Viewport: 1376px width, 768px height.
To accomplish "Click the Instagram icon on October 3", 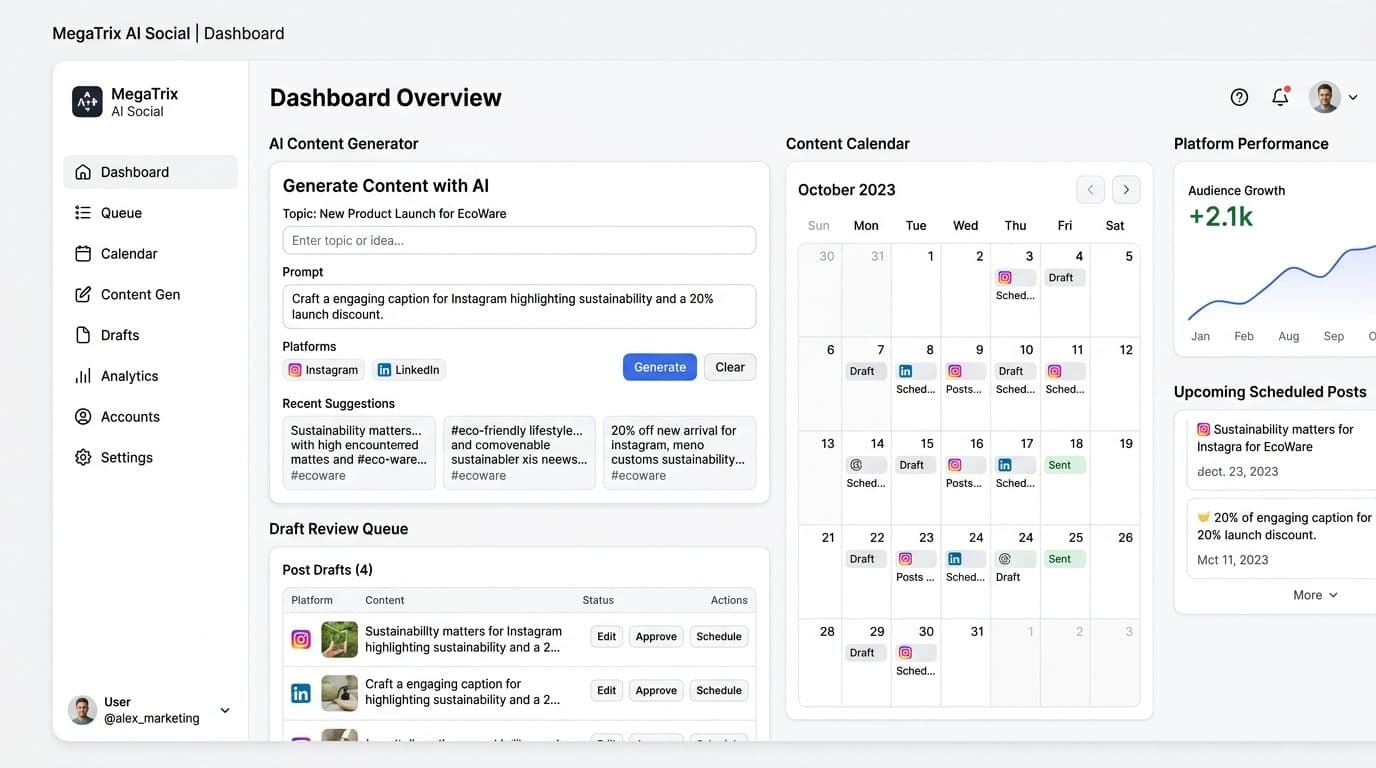I will (1005, 278).
